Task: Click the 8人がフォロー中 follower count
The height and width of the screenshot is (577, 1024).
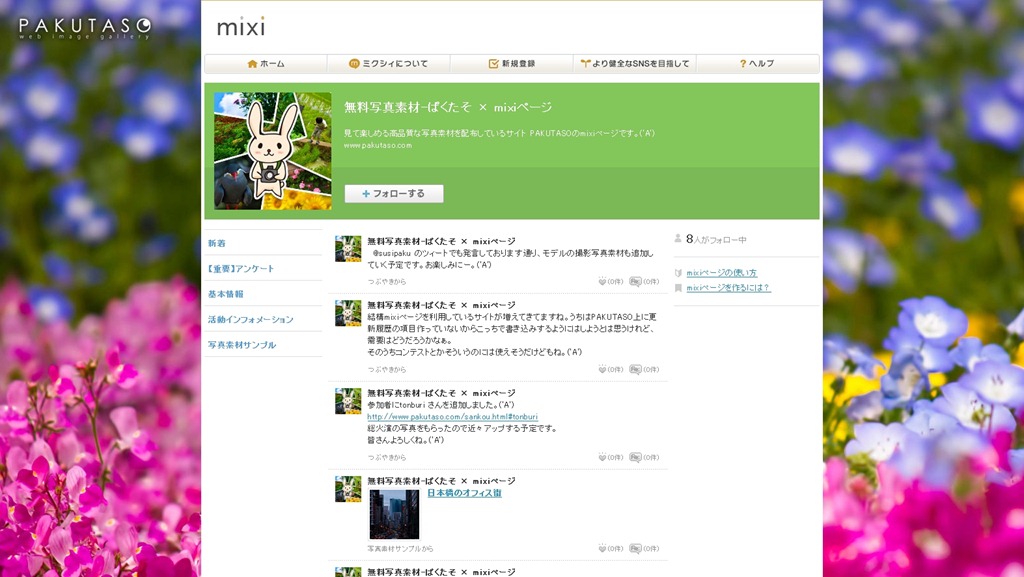Action: pyautogui.click(x=716, y=240)
